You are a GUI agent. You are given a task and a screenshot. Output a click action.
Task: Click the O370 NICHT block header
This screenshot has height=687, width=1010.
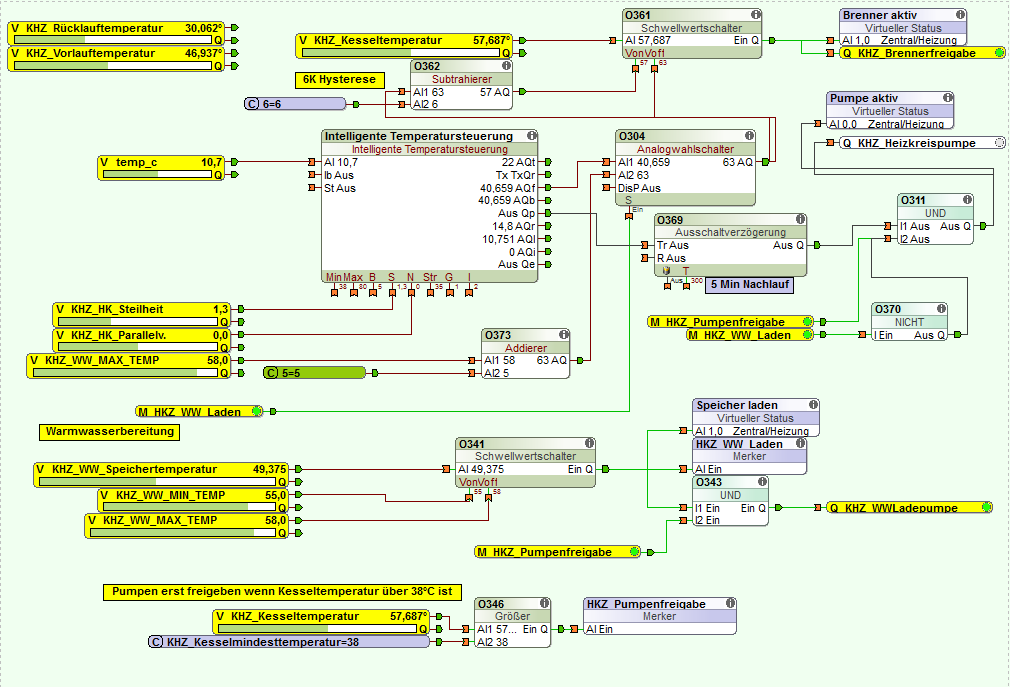[910, 309]
